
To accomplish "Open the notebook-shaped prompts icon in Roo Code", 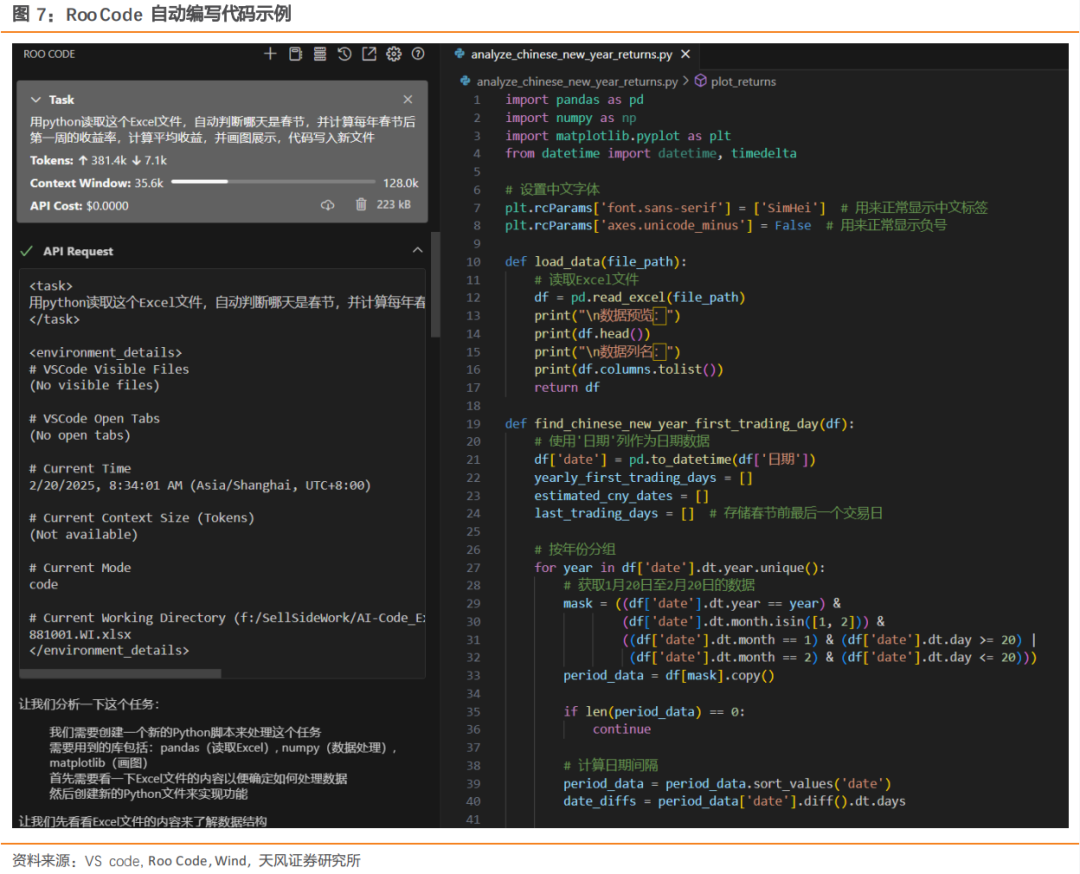I will click(x=295, y=54).
